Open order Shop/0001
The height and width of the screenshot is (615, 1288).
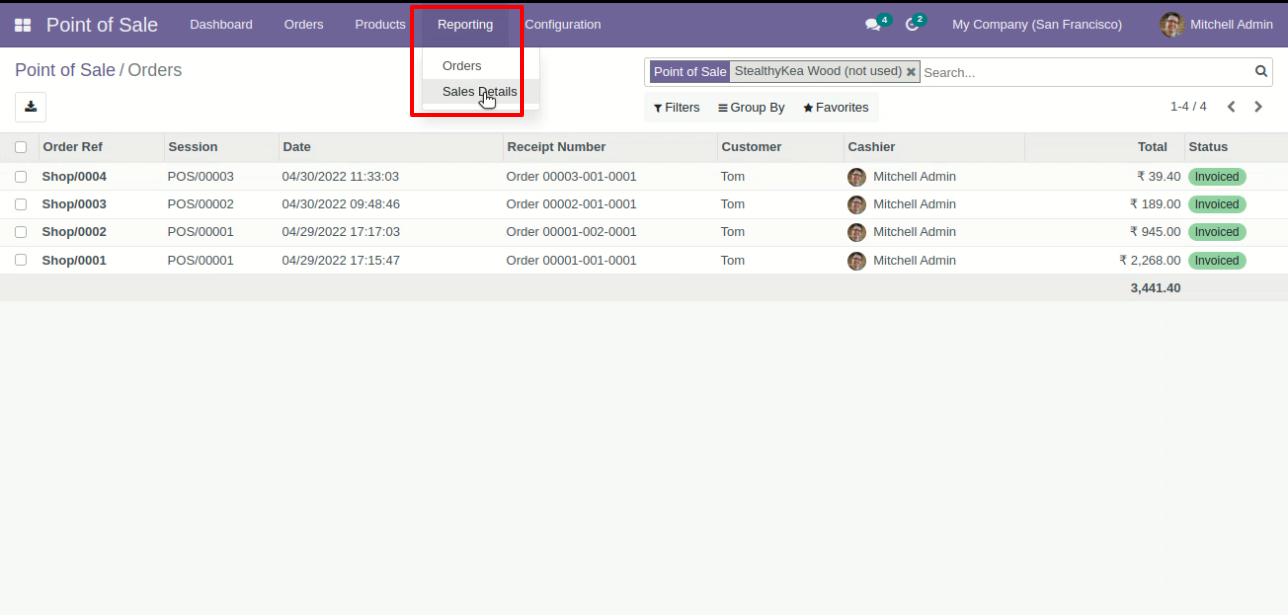pyautogui.click(x=74, y=261)
